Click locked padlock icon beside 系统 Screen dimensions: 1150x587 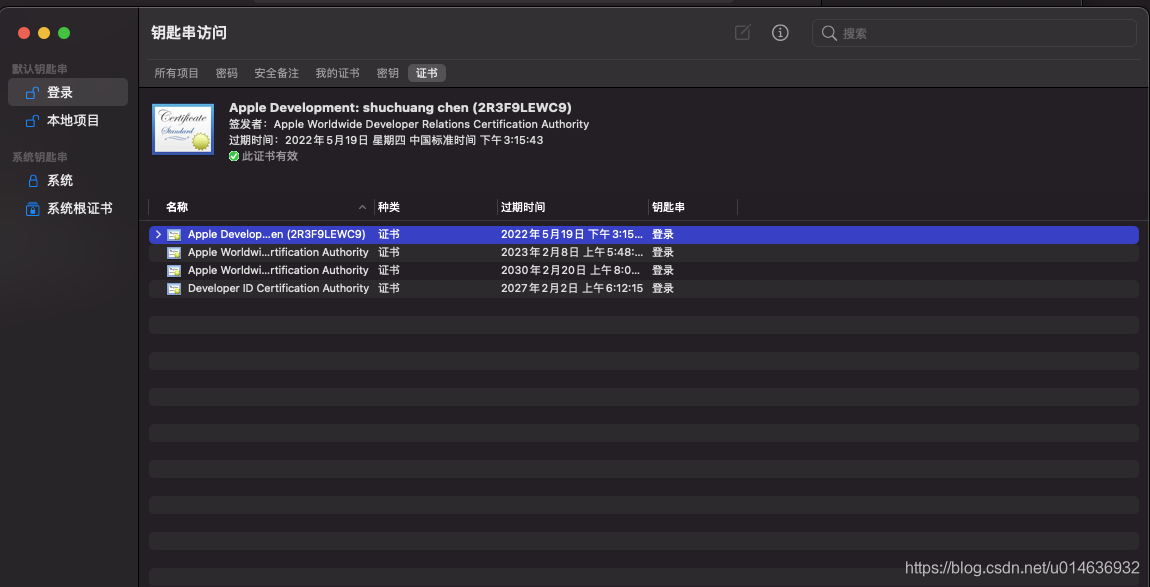click(x=32, y=181)
